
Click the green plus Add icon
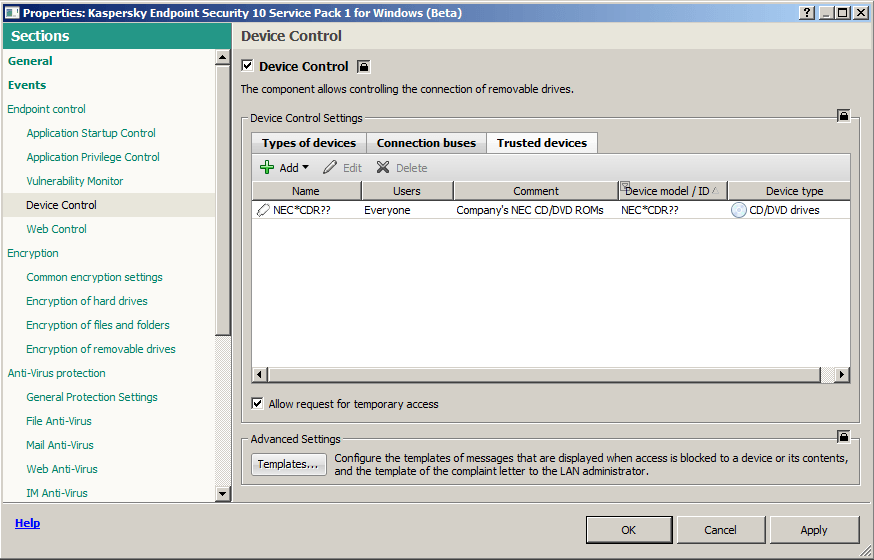(267, 167)
